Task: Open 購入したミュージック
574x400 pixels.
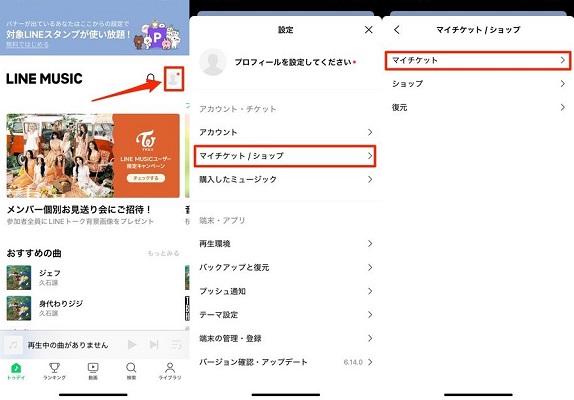Action: [286, 179]
